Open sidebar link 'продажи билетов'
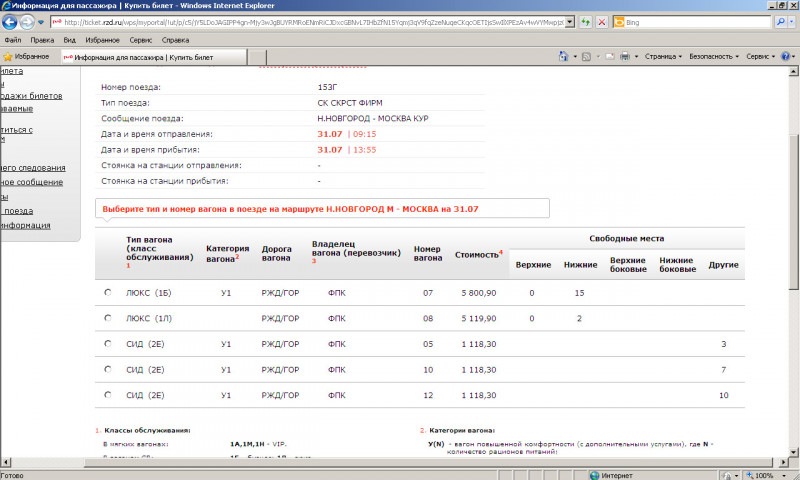The width and height of the screenshot is (800, 480). (31, 96)
